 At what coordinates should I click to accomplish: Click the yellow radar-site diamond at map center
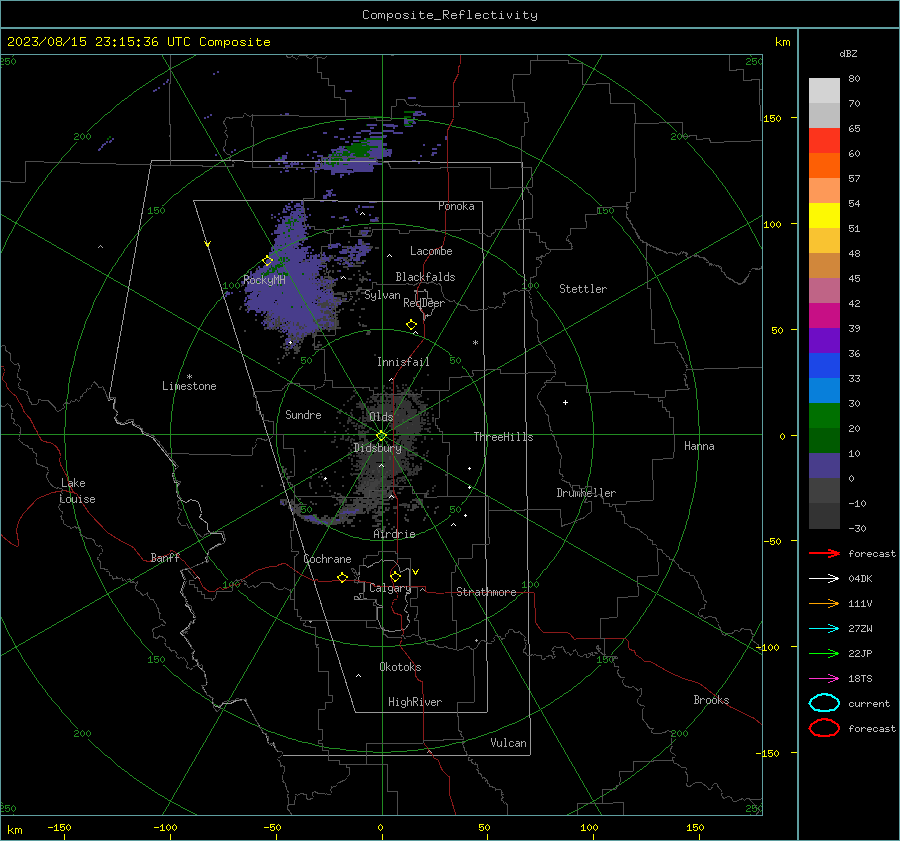click(x=382, y=436)
